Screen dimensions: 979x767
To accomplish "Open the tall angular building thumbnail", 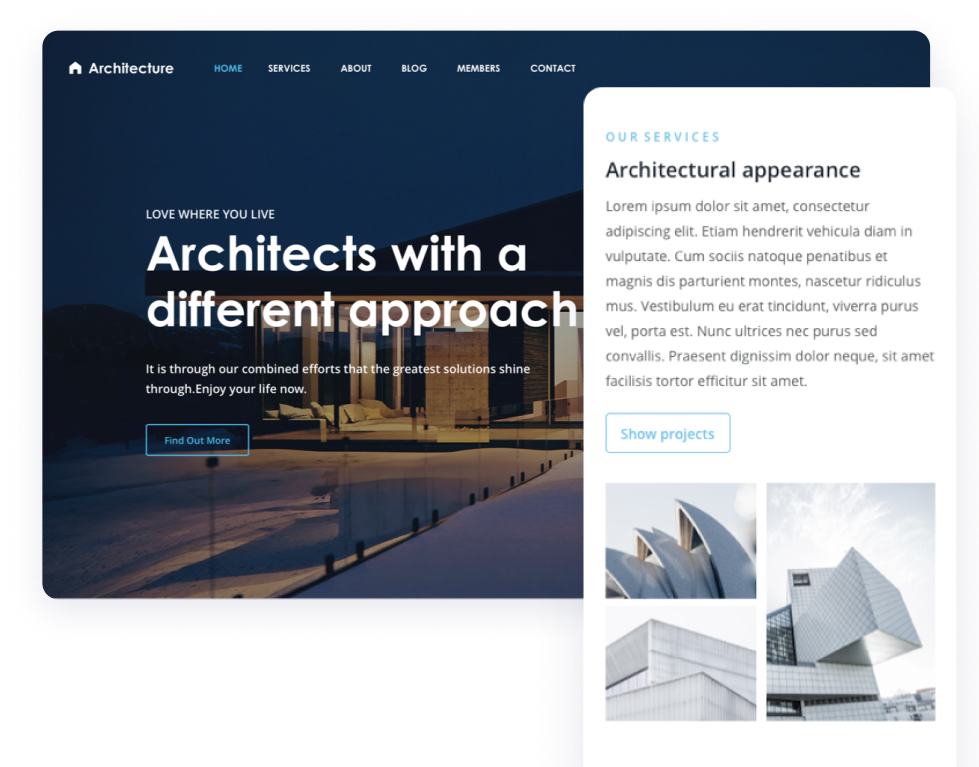I will coord(850,601).
